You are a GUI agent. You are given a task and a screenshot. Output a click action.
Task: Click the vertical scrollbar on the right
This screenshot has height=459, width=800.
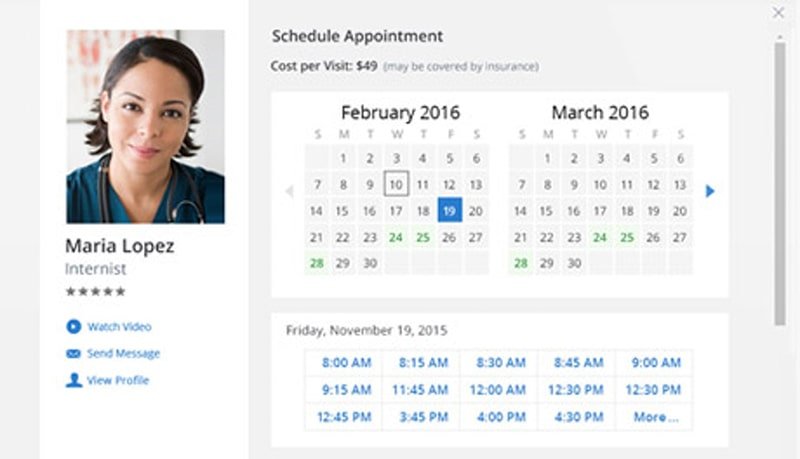(780, 180)
